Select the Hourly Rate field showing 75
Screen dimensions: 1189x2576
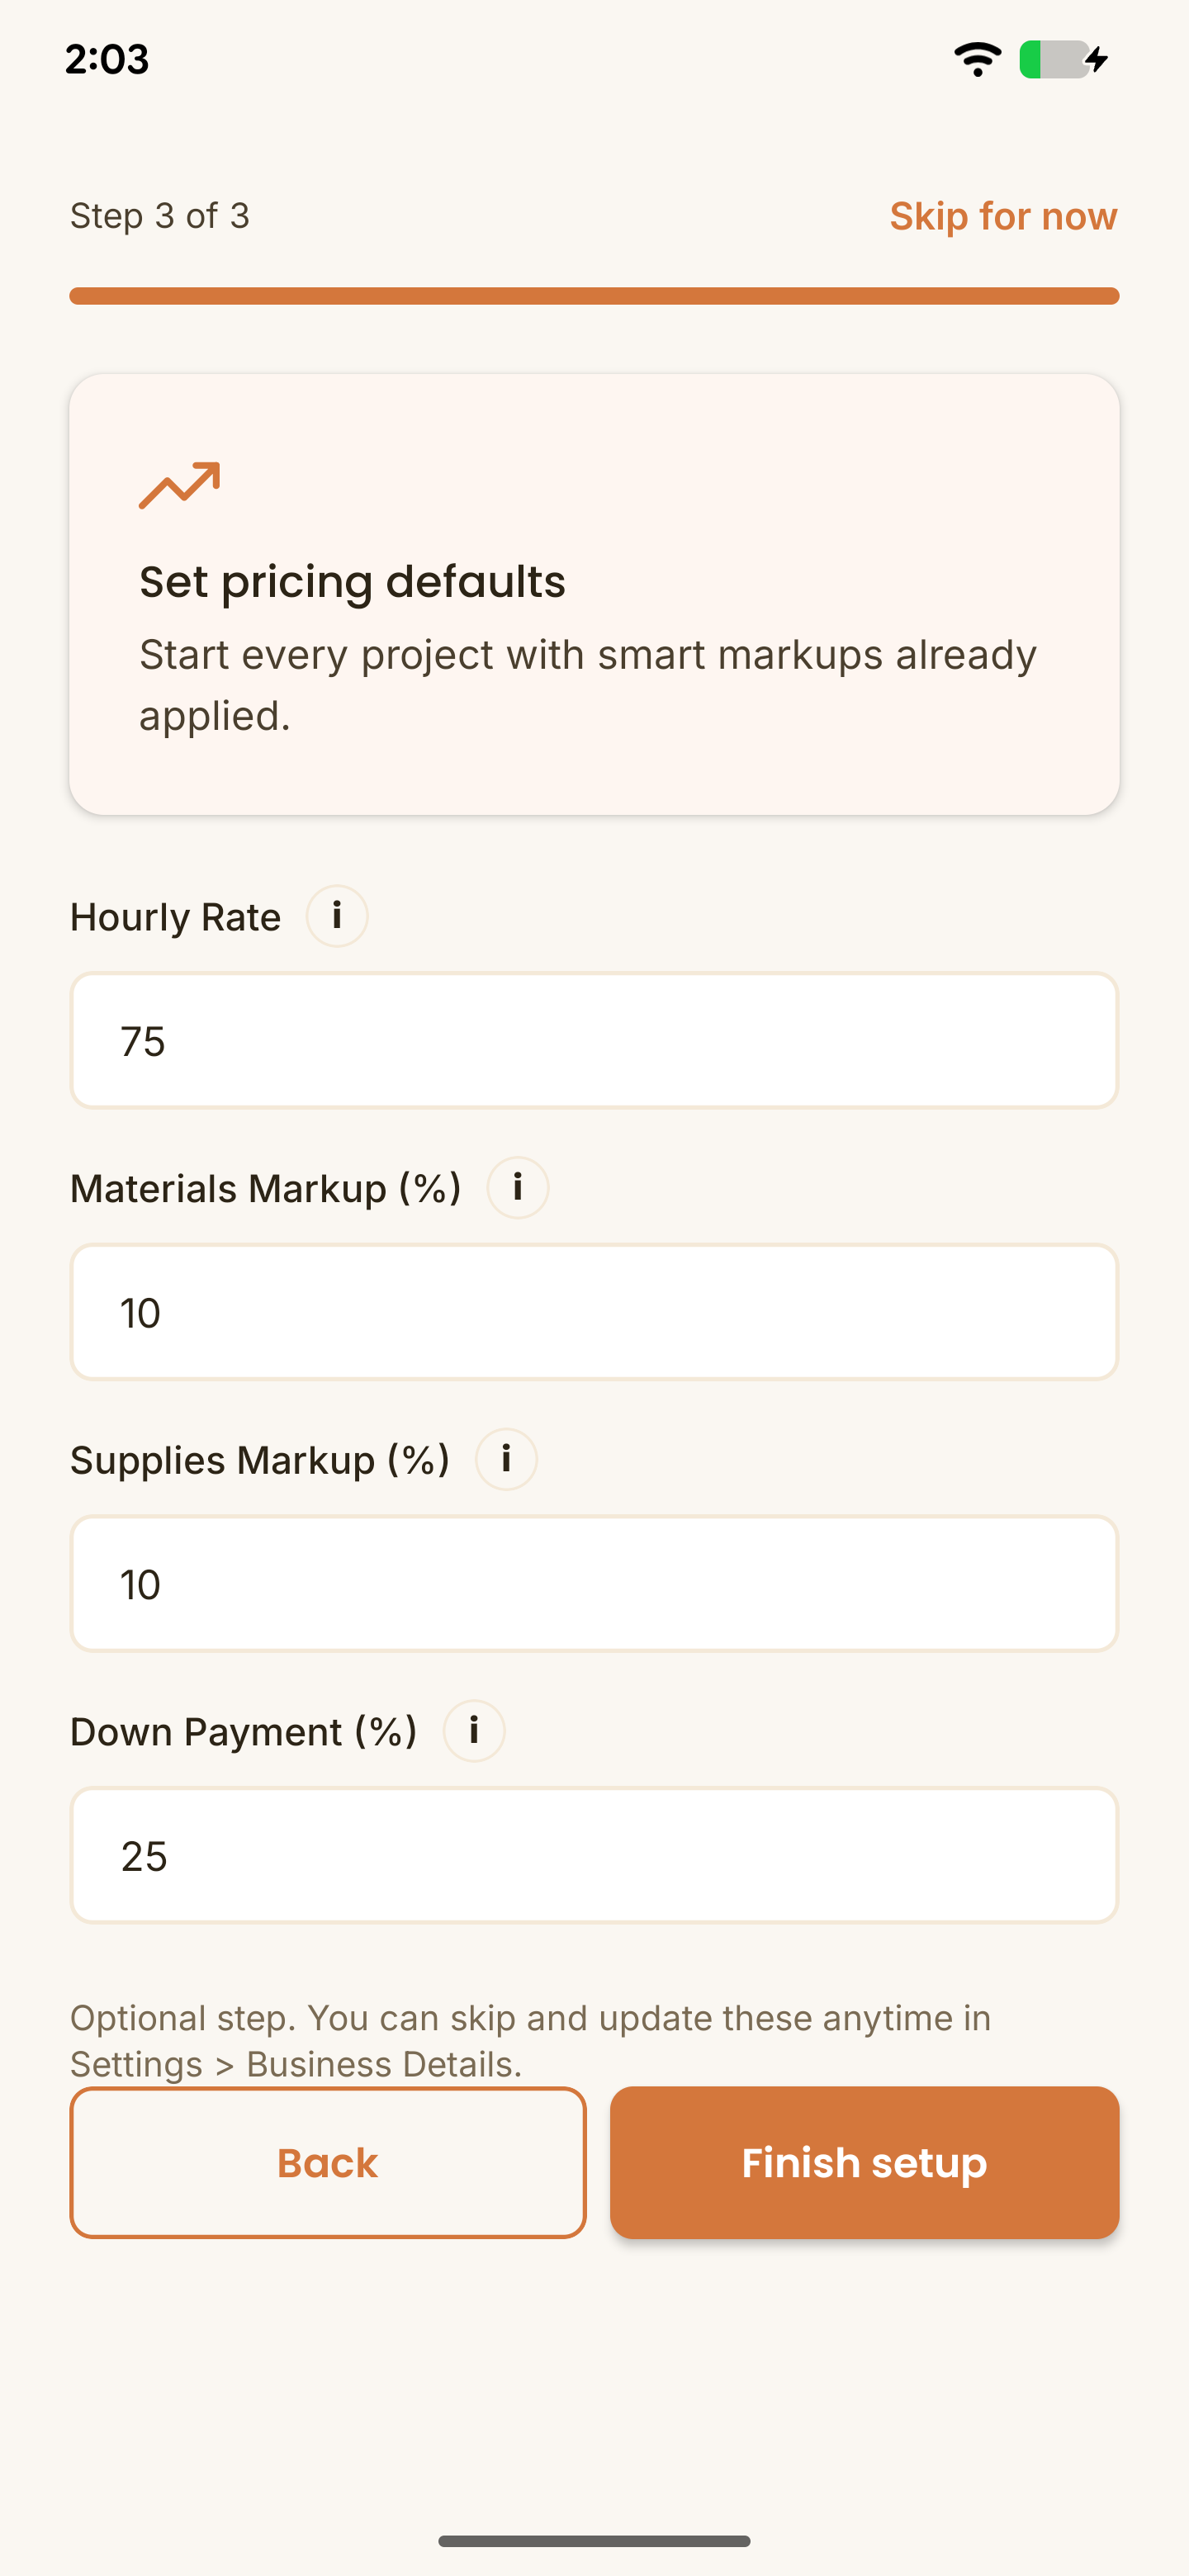click(594, 1040)
